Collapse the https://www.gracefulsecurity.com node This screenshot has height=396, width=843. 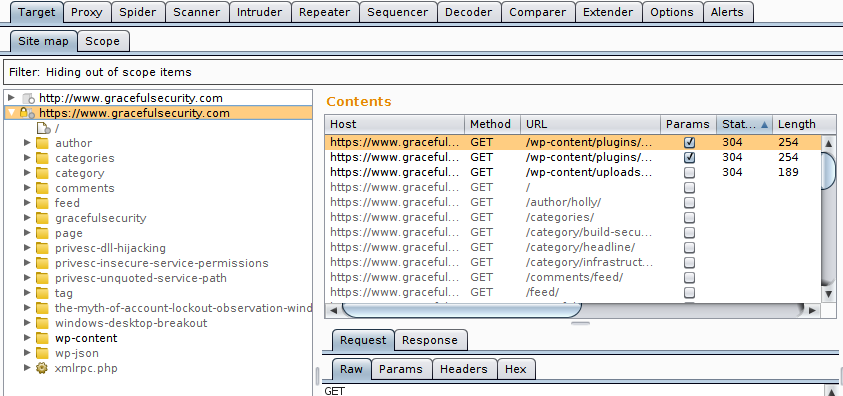pyautogui.click(x=11, y=113)
